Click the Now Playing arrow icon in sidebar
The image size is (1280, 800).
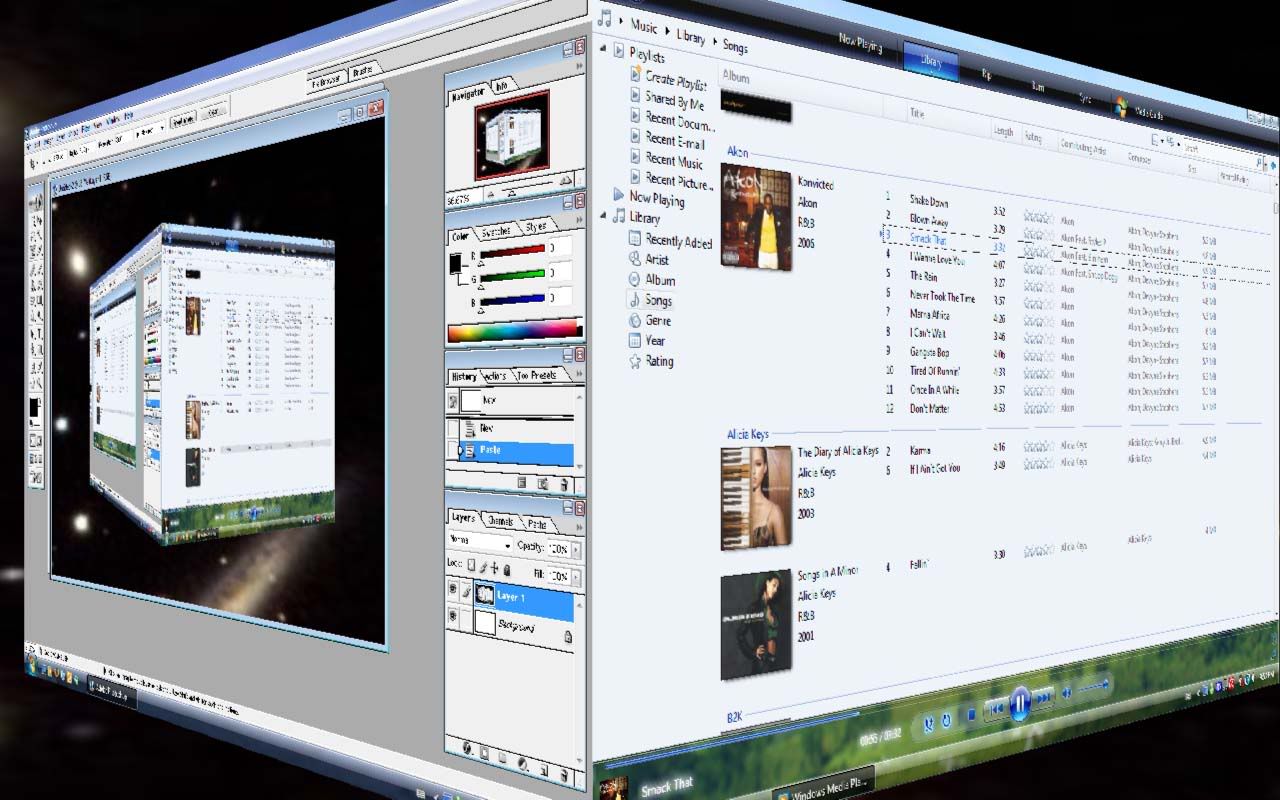tap(619, 195)
